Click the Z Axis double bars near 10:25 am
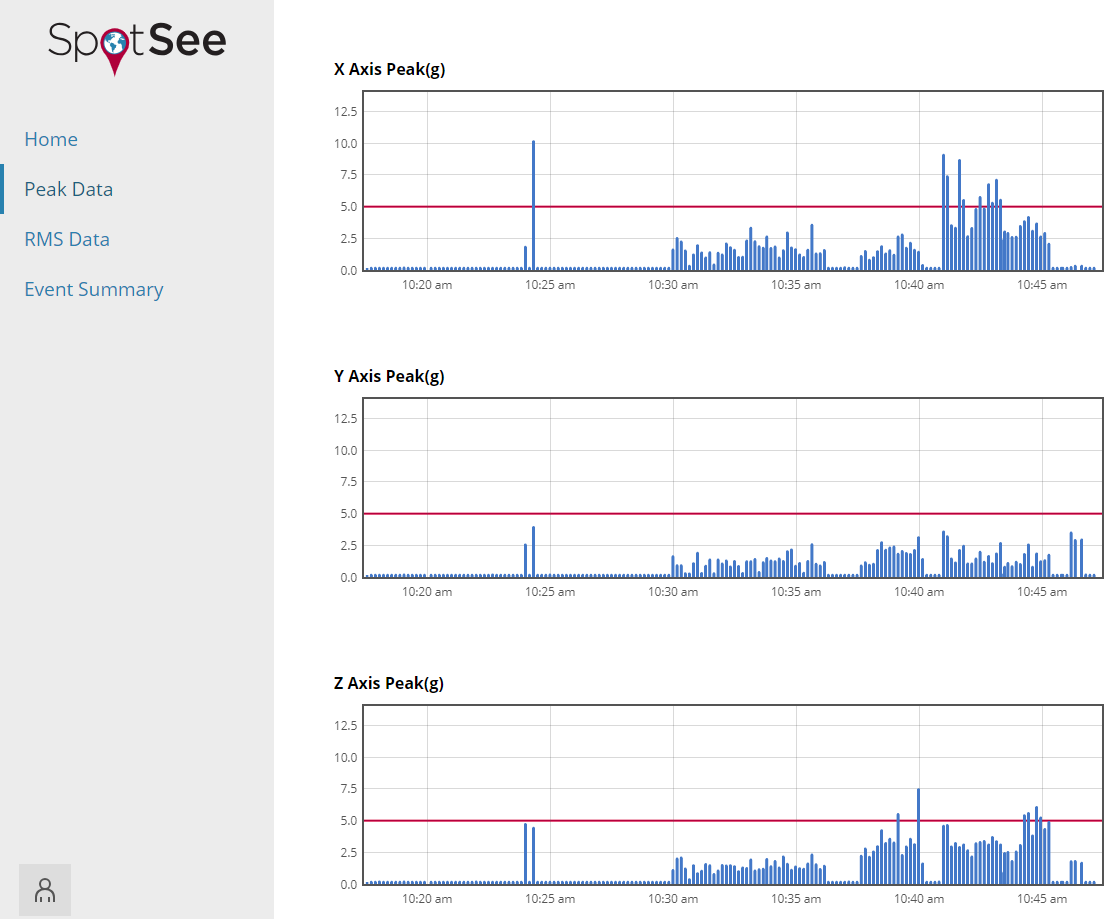Image resolution: width=1111 pixels, height=919 pixels. point(529,854)
